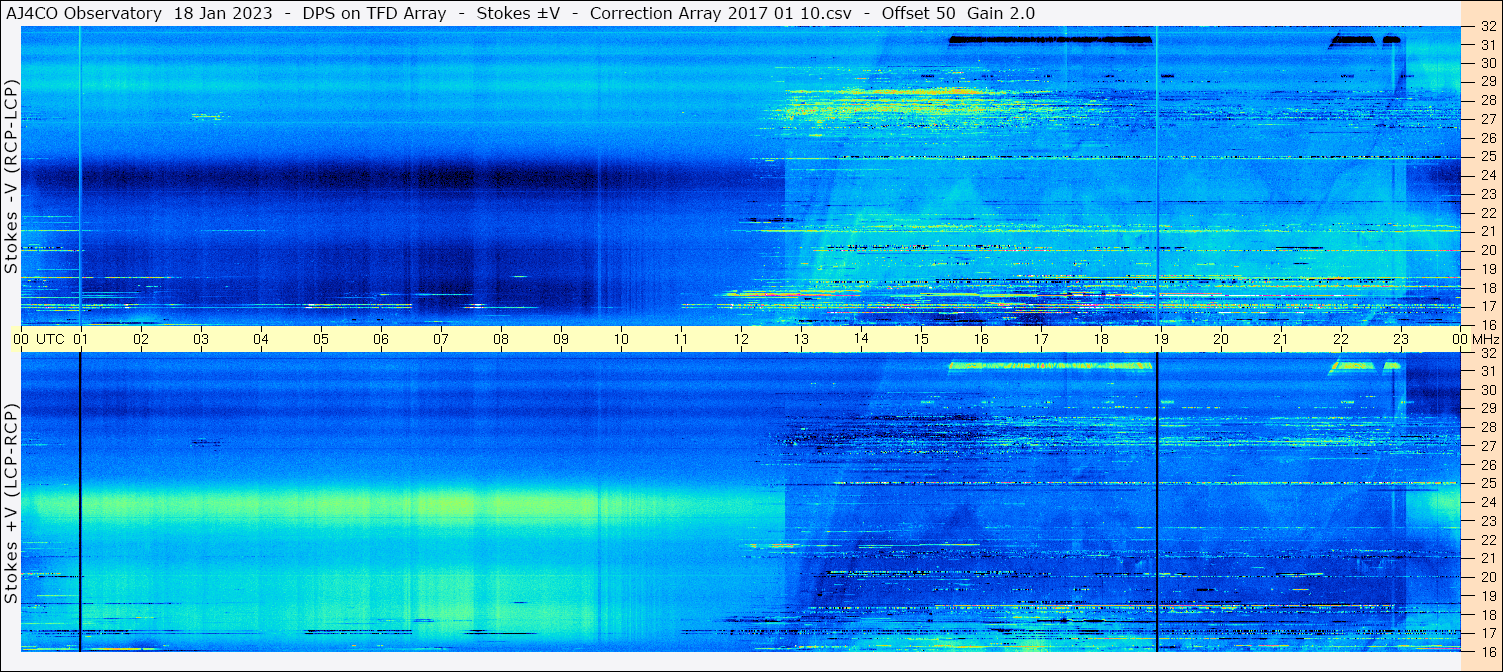Screen dimensions: 1503x672
Task: Click hour marker 14 on the UTC axis
Action: pos(861,340)
